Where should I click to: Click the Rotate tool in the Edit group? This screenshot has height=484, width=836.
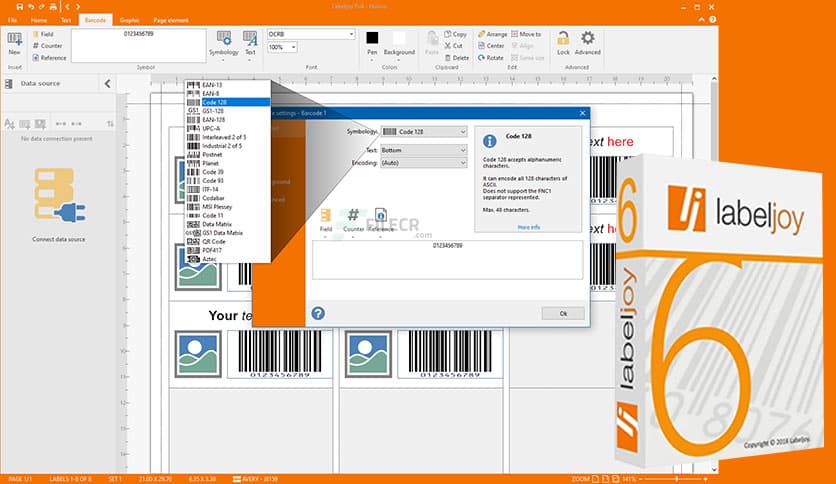pyautogui.click(x=489, y=58)
